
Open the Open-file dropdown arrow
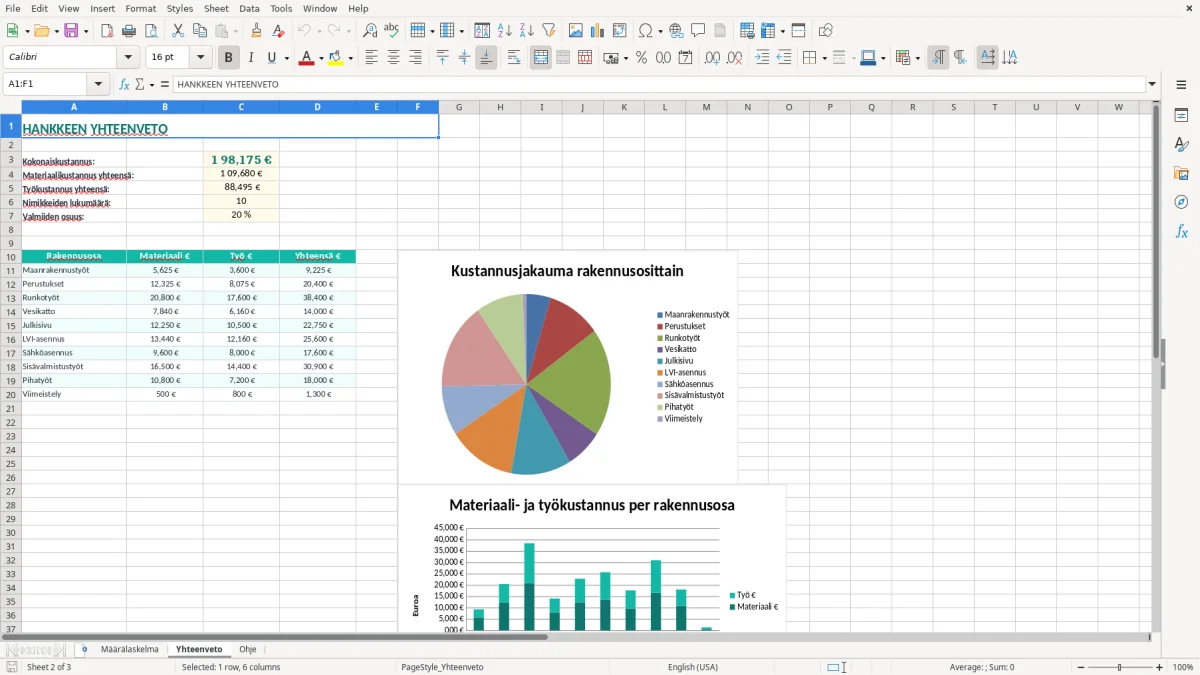[x=56, y=31]
